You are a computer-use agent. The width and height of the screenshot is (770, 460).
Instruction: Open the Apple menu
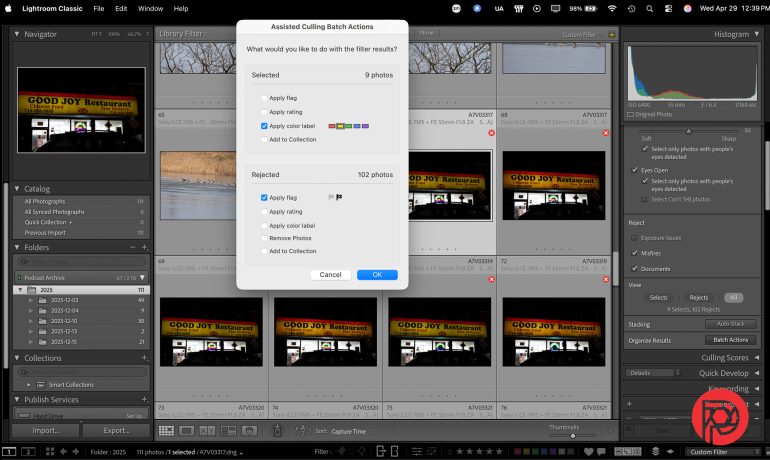click(x=8, y=8)
